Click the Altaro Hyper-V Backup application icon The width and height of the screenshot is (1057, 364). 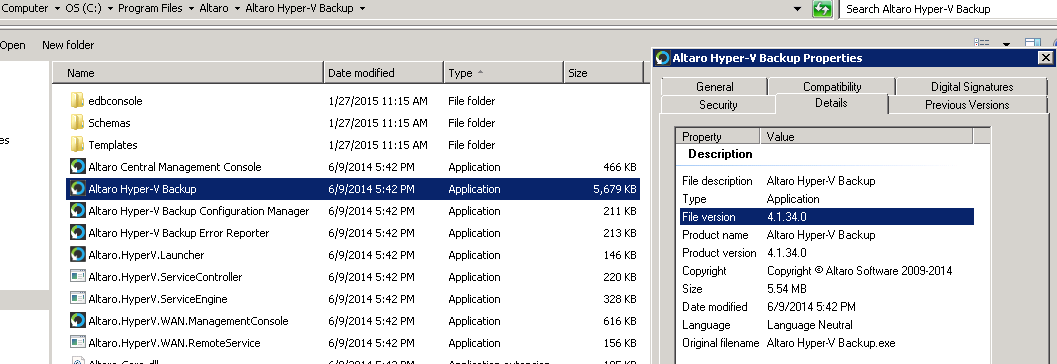(x=78, y=189)
